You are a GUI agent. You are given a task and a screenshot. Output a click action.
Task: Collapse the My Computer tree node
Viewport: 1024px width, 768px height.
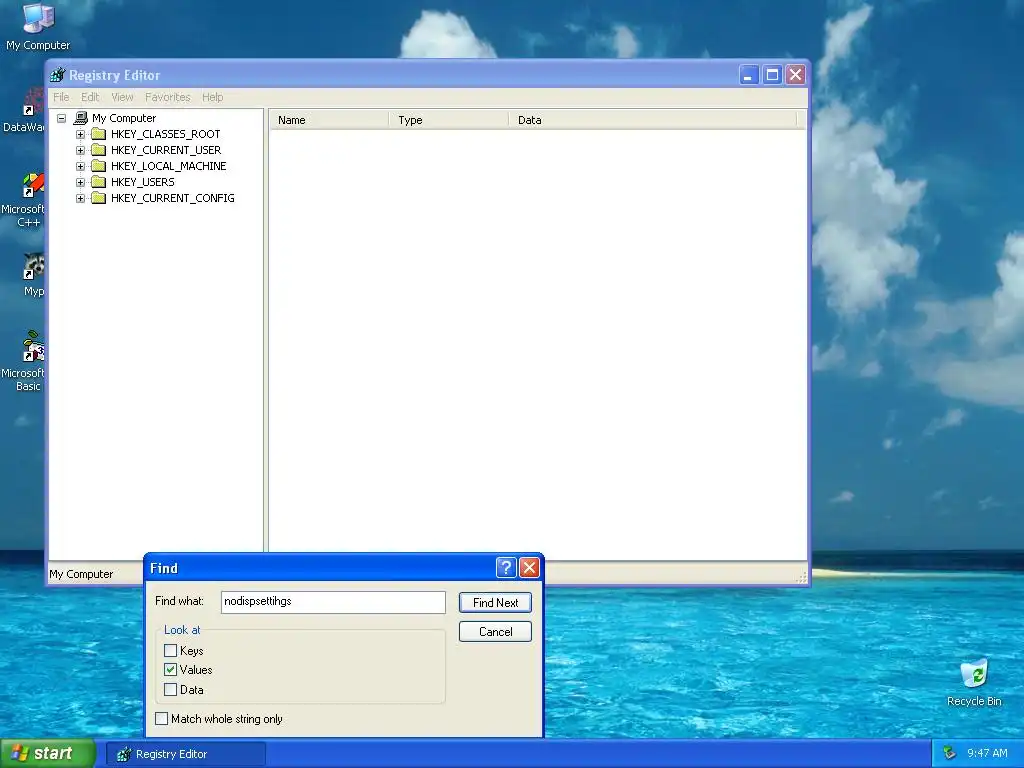61,118
